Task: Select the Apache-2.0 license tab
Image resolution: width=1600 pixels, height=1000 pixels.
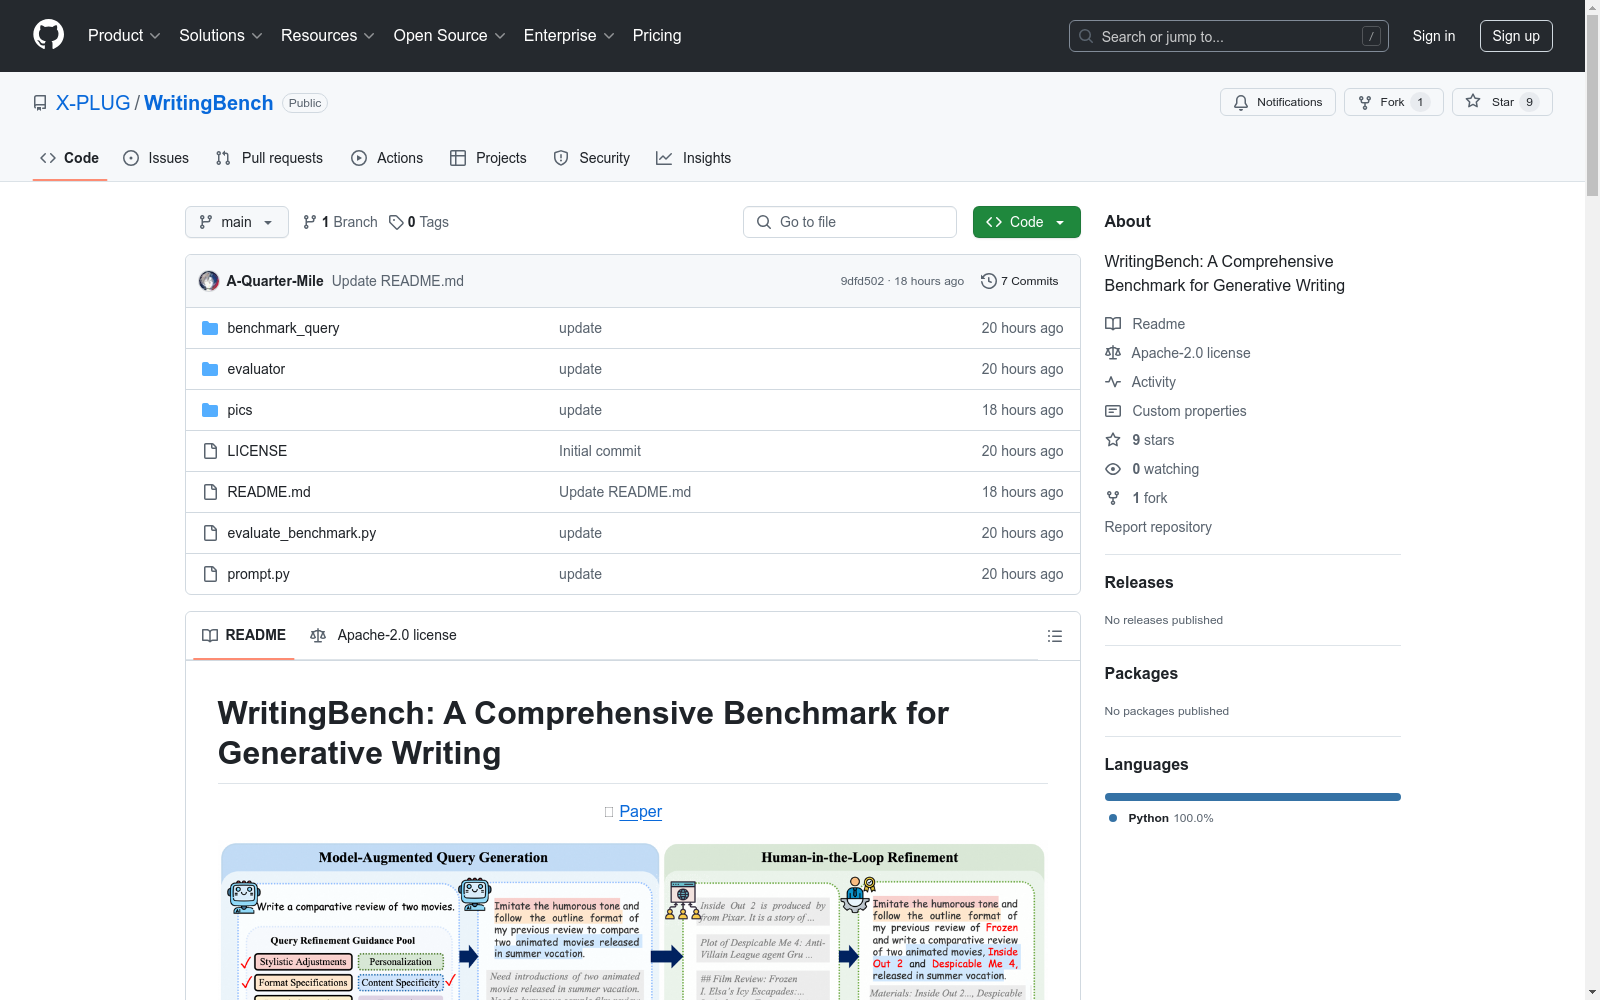Action: [x=383, y=635]
